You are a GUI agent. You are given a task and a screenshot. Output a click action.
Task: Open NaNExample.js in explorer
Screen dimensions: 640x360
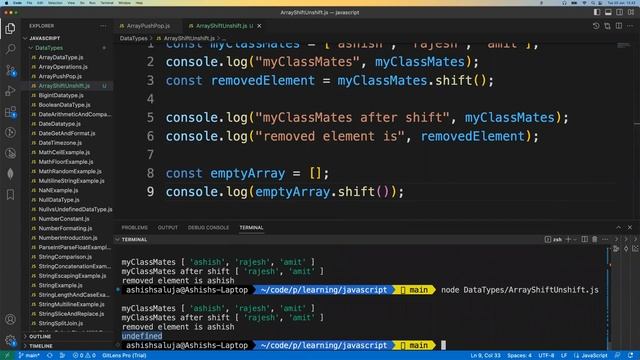(58, 190)
